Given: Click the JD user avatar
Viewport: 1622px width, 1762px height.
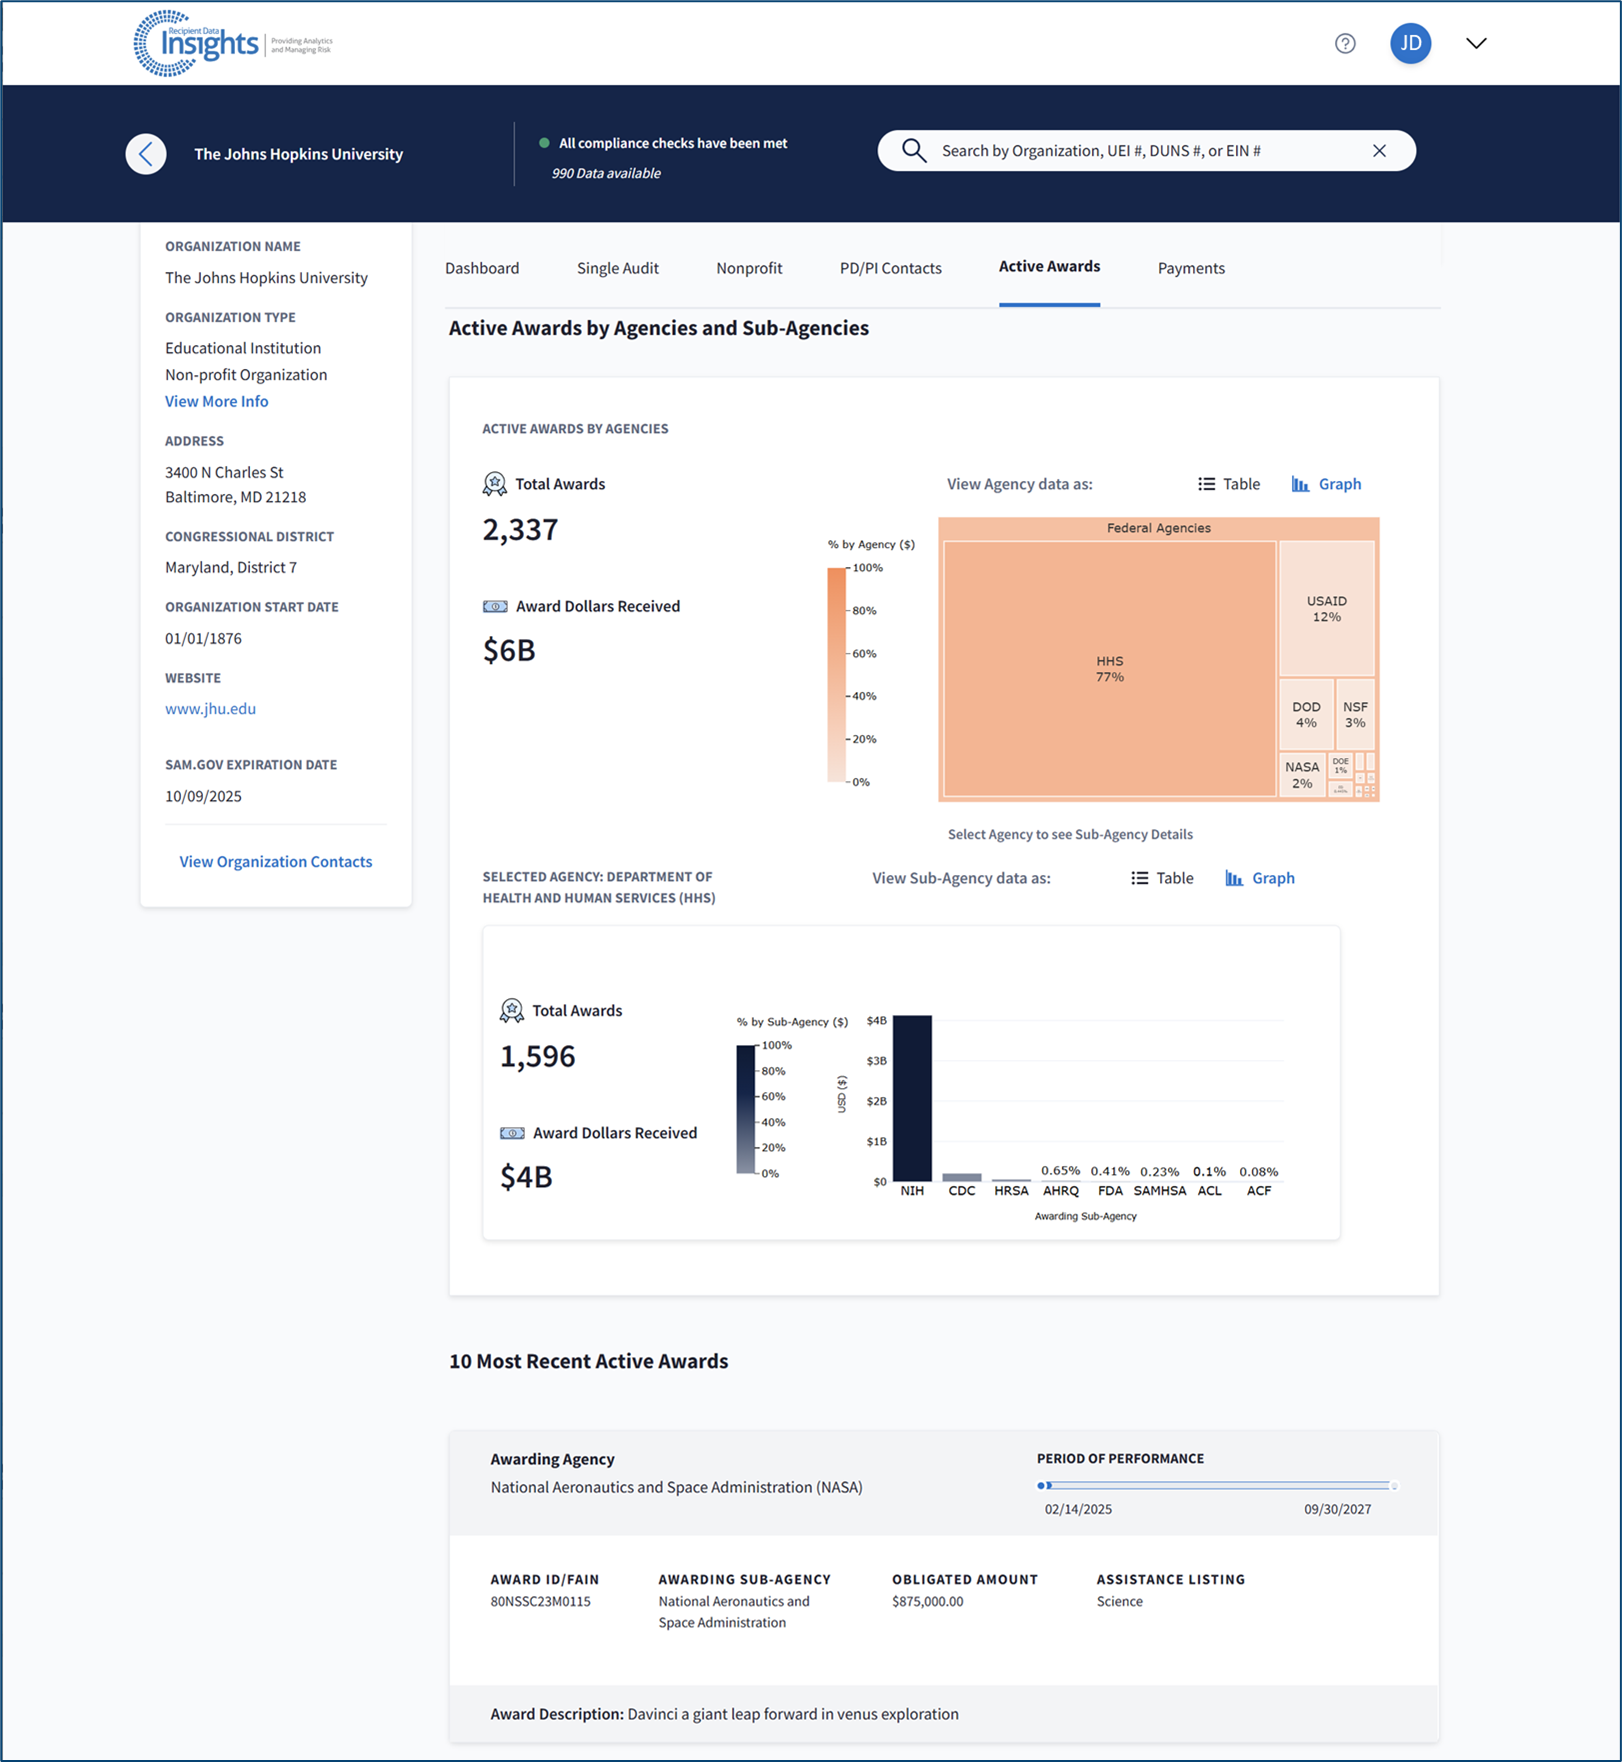Looking at the screenshot, I should (1410, 43).
